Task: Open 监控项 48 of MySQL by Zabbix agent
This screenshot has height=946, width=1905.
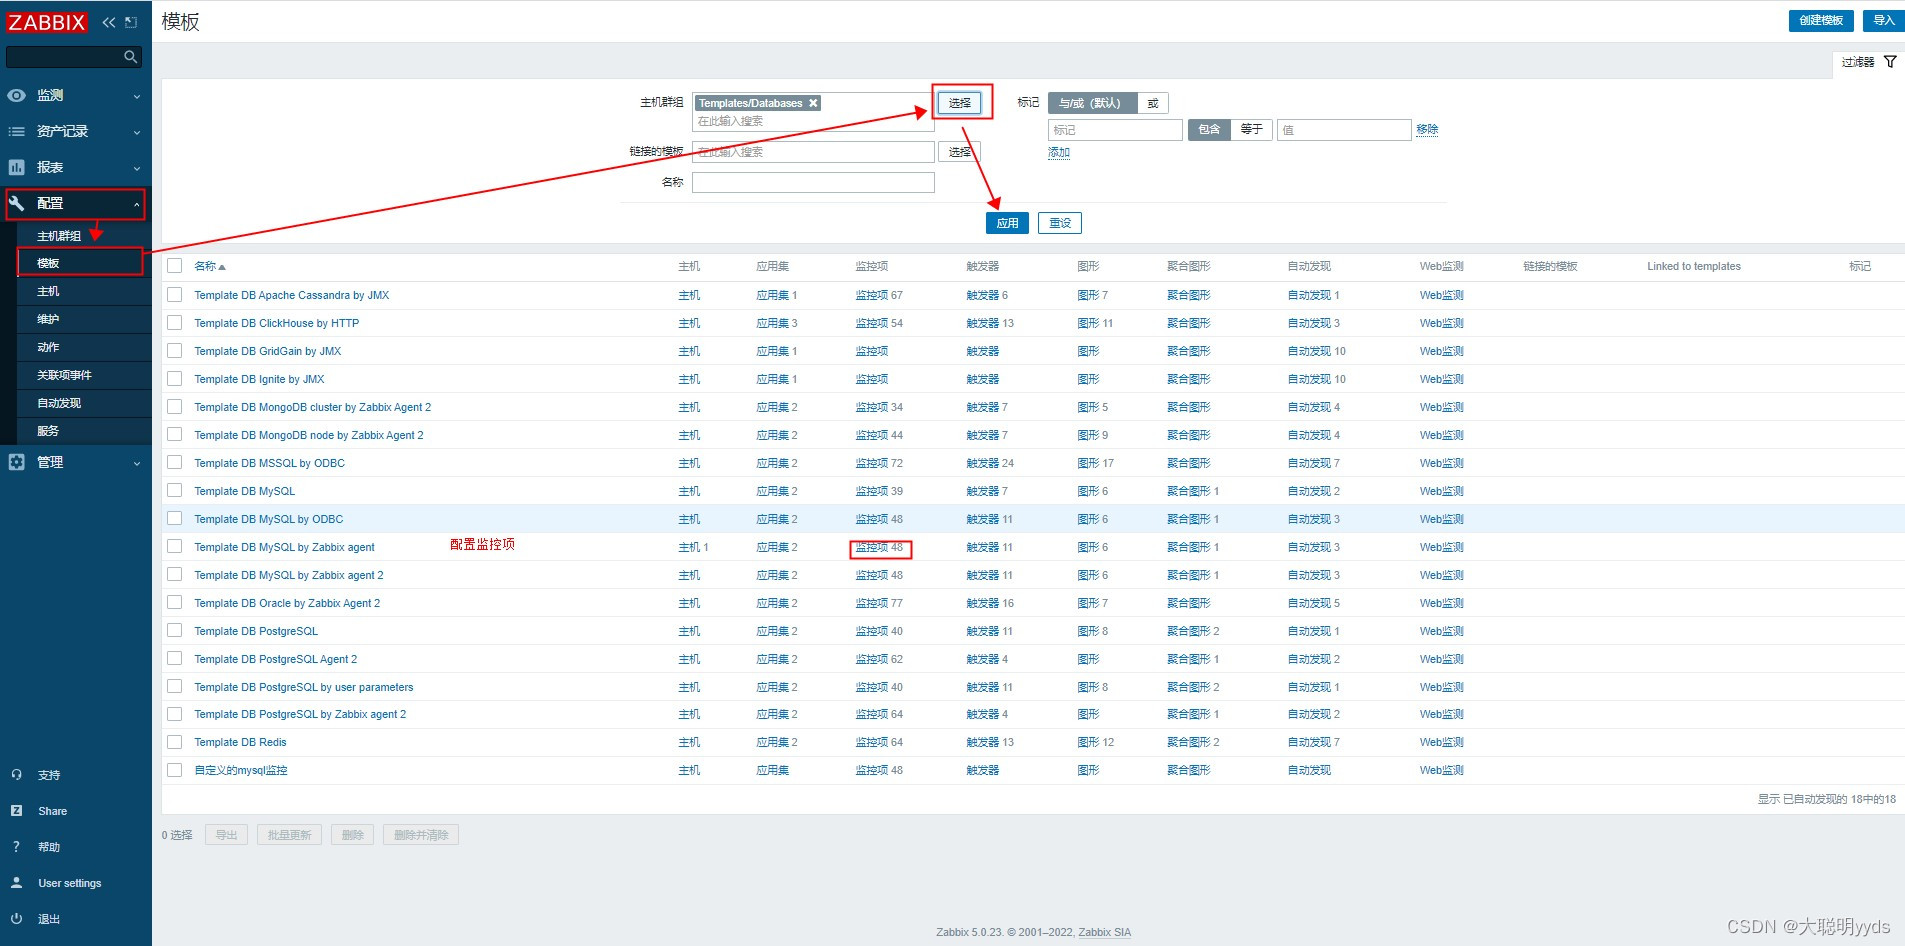Action: tap(879, 548)
